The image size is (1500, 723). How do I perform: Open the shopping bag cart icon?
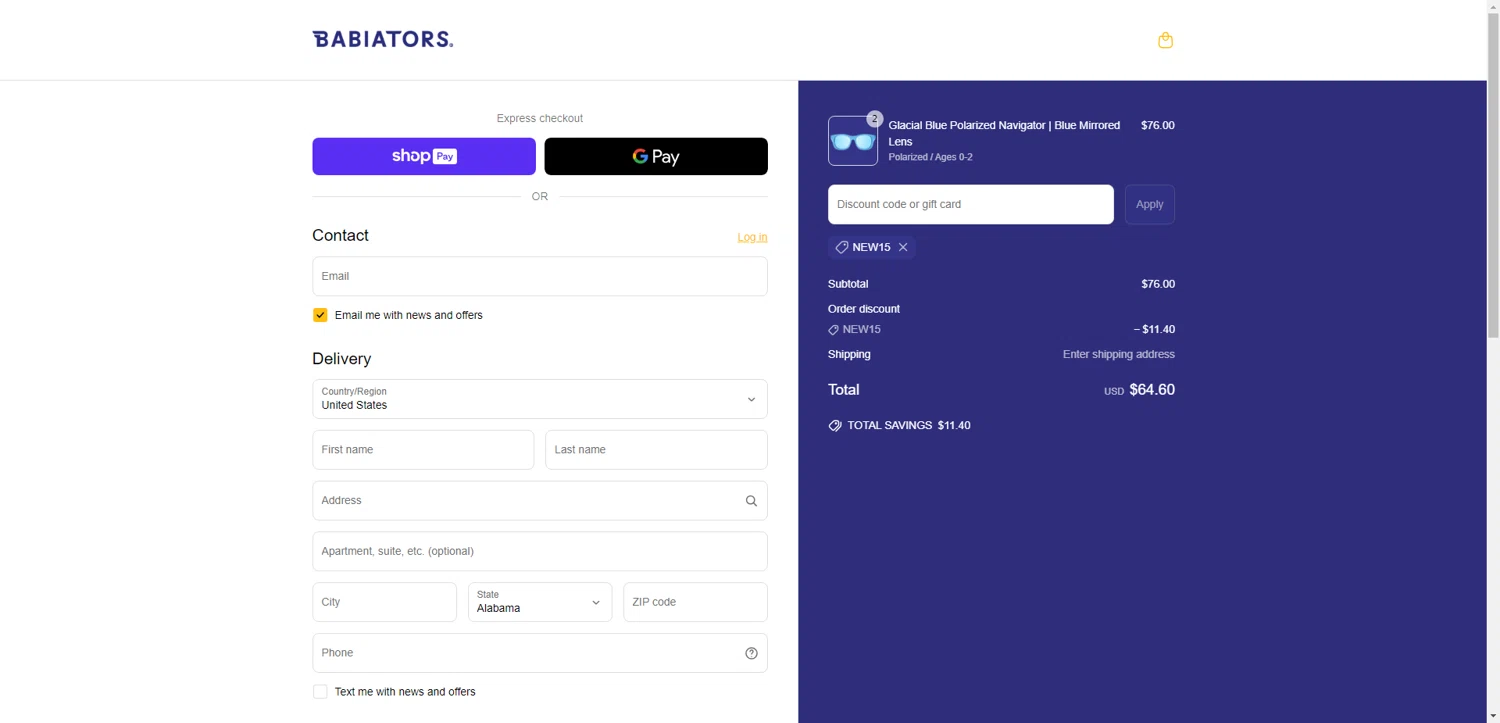point(1165,40)
